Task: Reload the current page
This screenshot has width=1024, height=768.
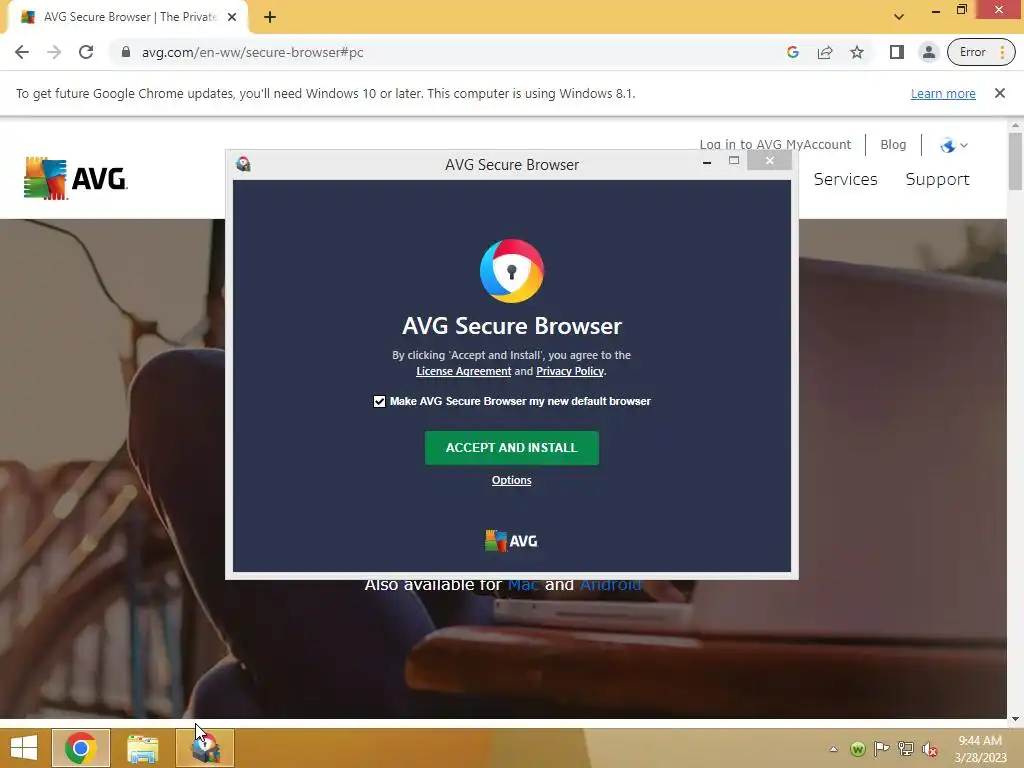Action: click(86, 52)
